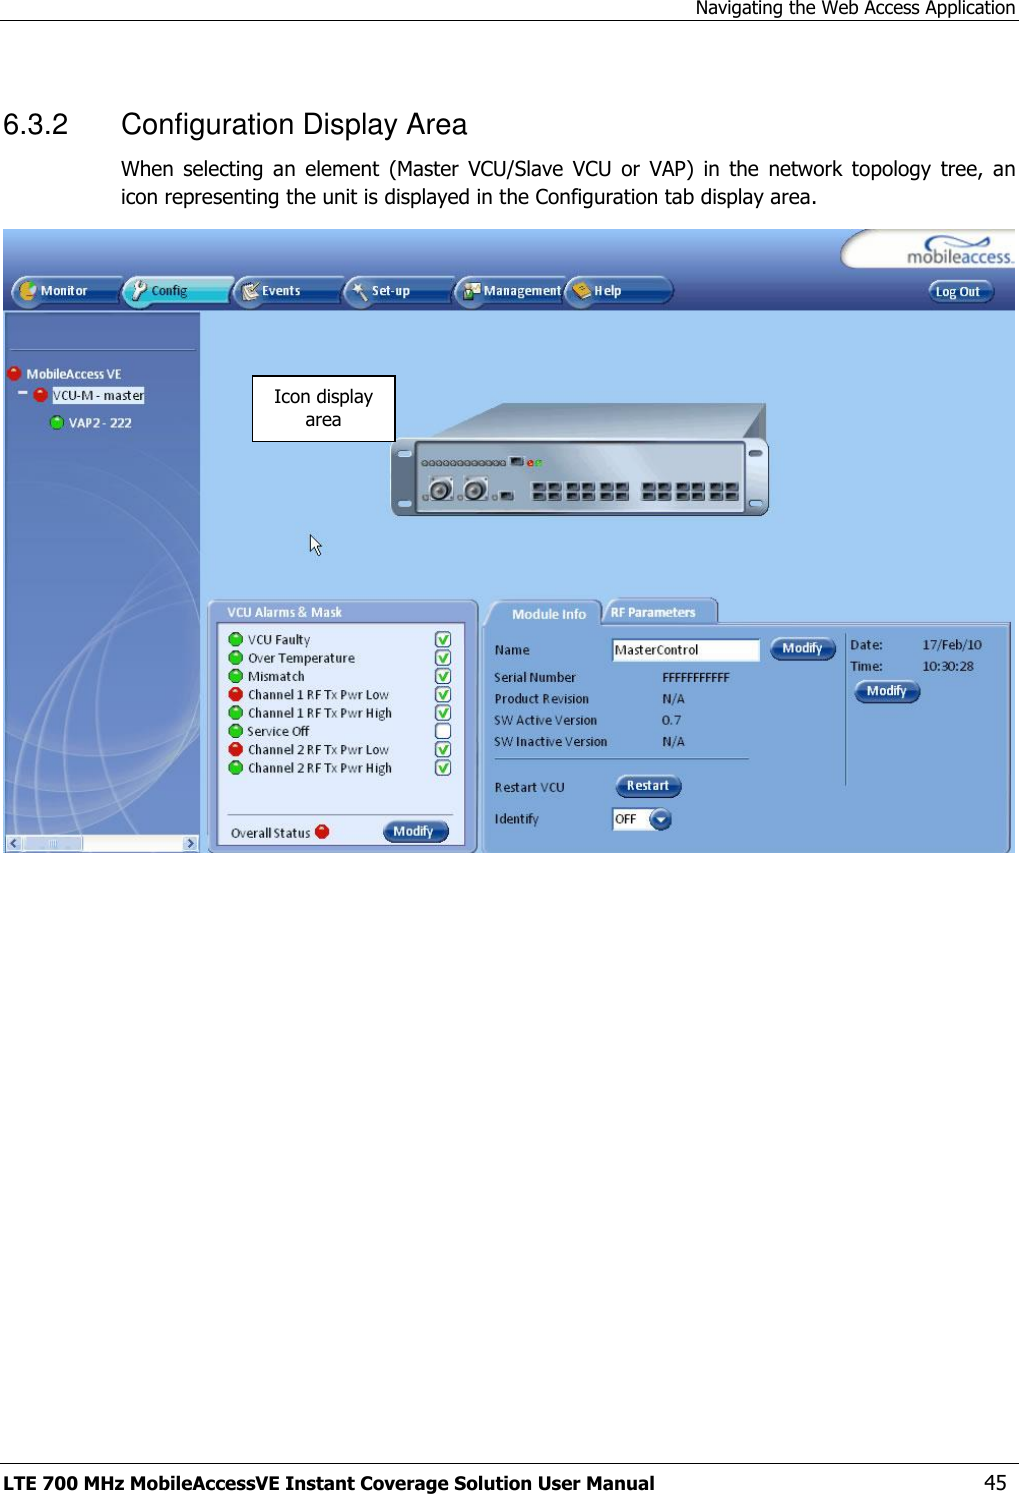Toggle the VCU Faulty mask checkbox
Image resolution: width=1019 pixels, height=1494 pixels.
click(443, 639)
